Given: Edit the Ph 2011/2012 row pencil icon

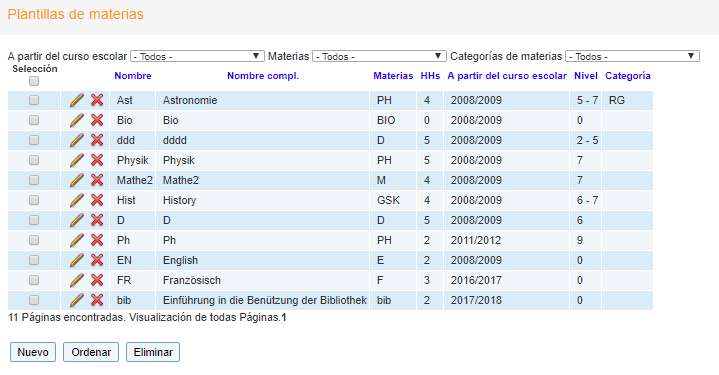Looking at the screenshot, I should [77, 240].
